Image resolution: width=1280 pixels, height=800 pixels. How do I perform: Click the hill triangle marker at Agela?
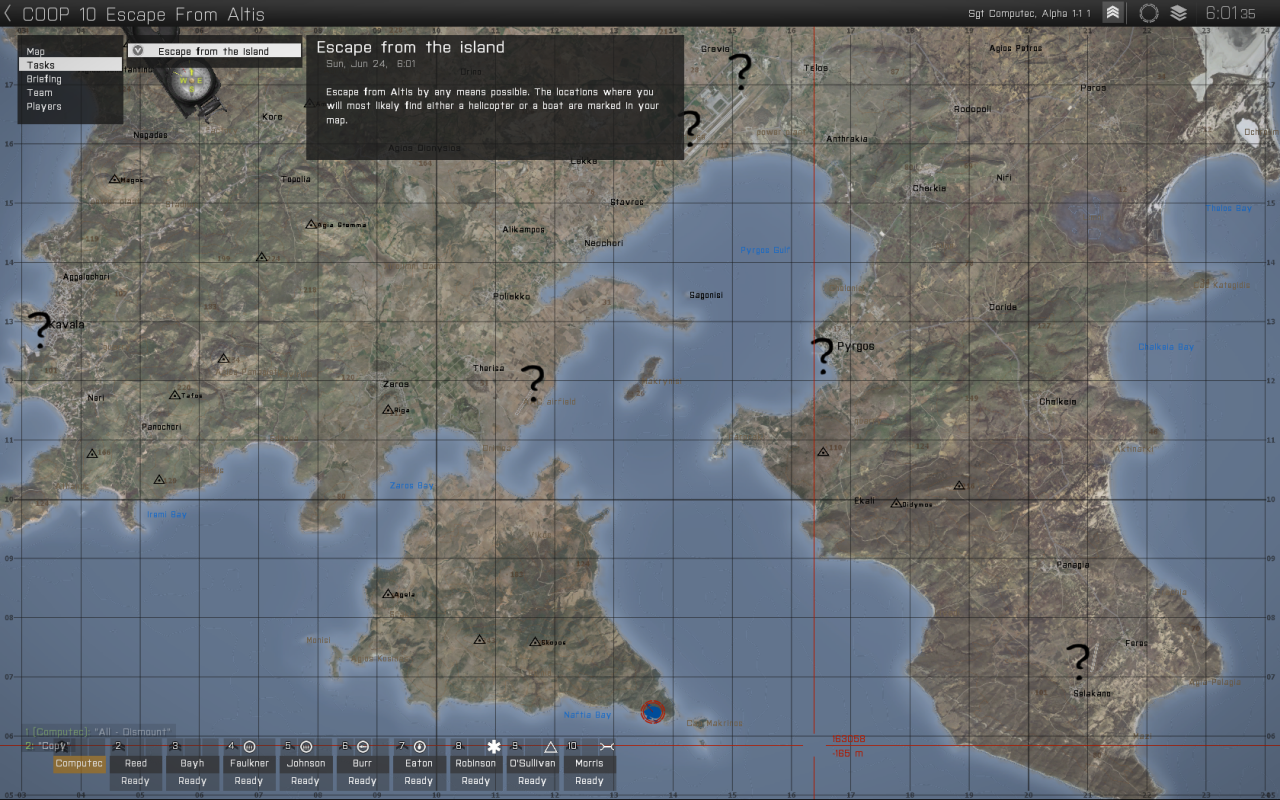[x=388, y=593]
